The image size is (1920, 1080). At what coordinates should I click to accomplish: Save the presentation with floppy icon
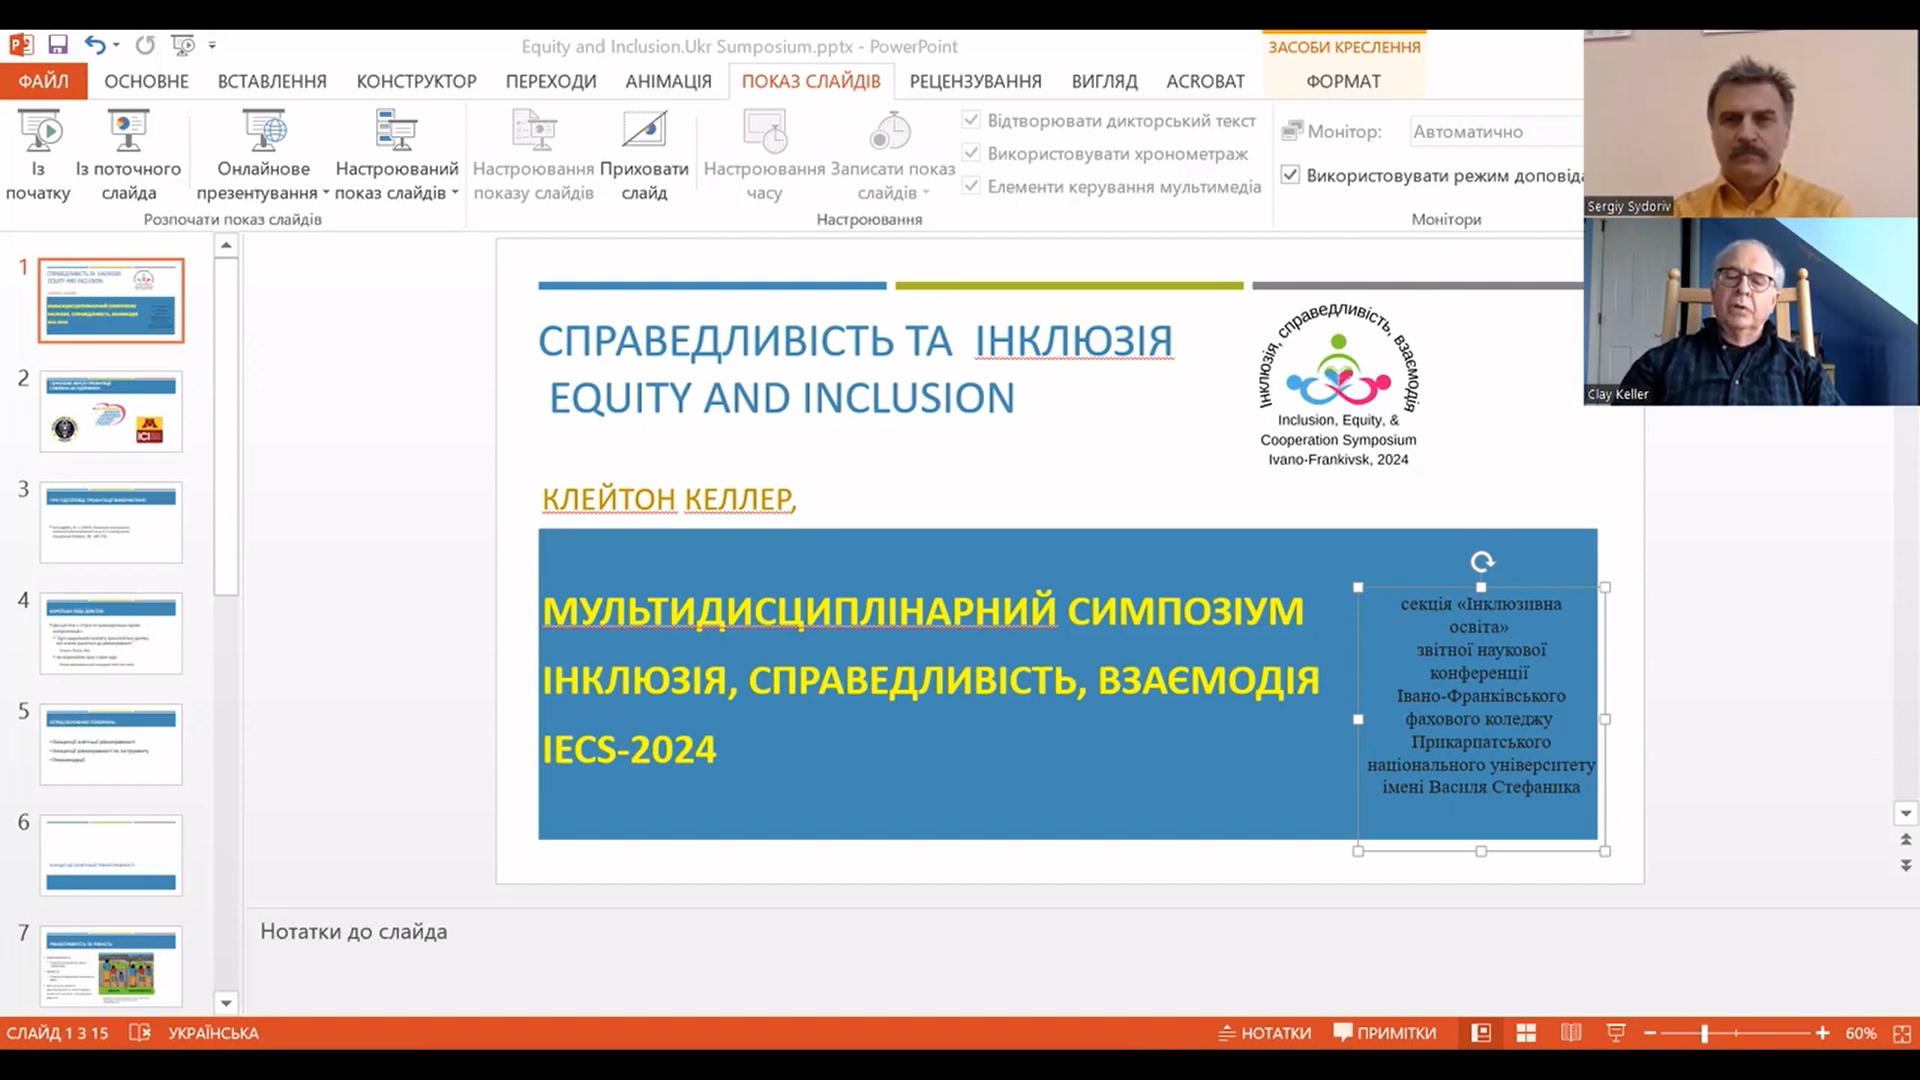point(58,45)
